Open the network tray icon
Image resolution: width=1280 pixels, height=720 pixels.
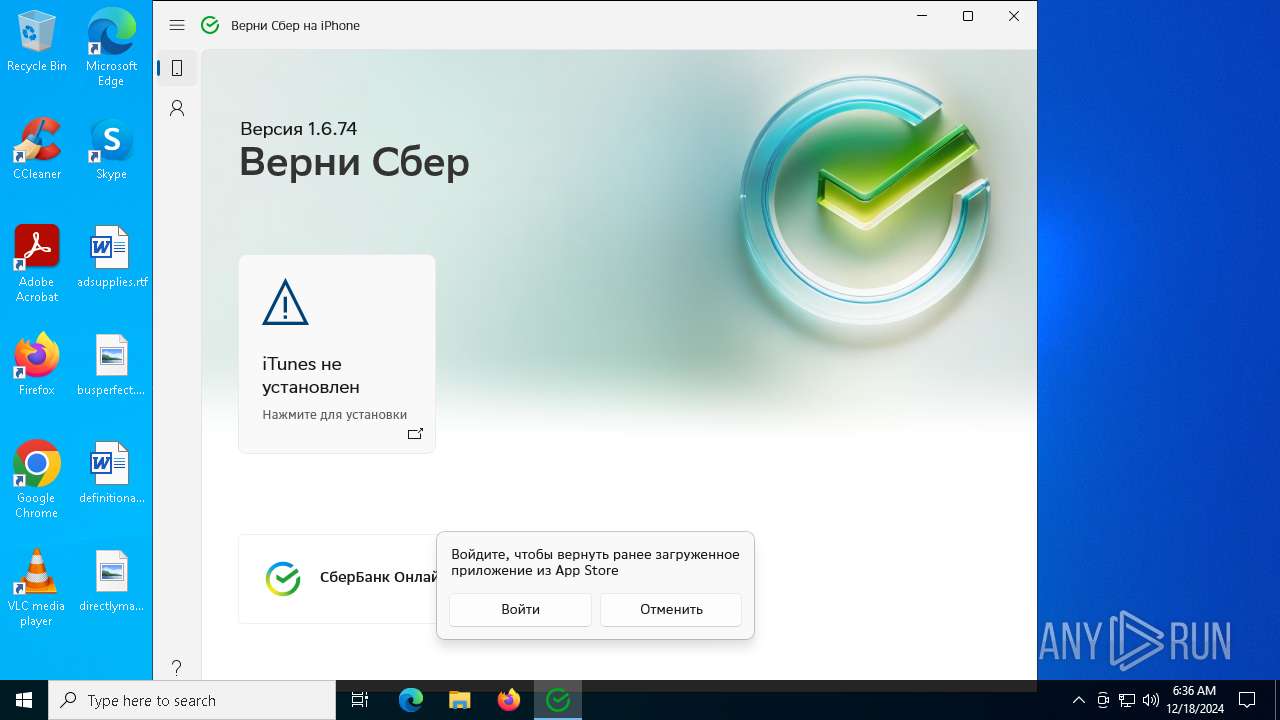1127,700
